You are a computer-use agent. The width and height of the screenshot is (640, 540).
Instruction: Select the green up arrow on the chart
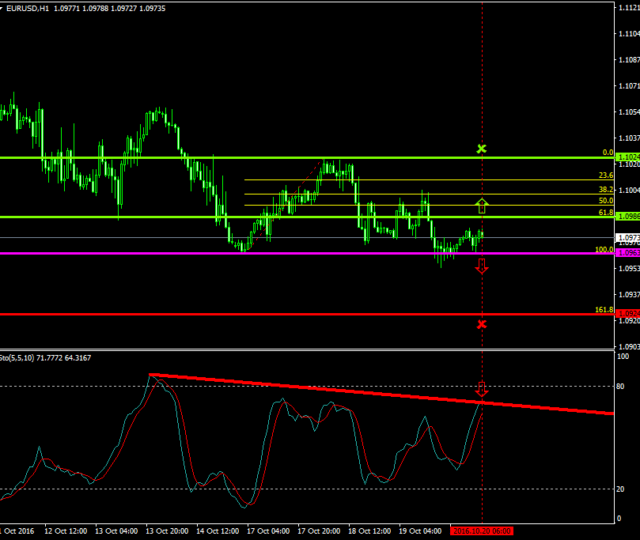[x=482, y=206]
